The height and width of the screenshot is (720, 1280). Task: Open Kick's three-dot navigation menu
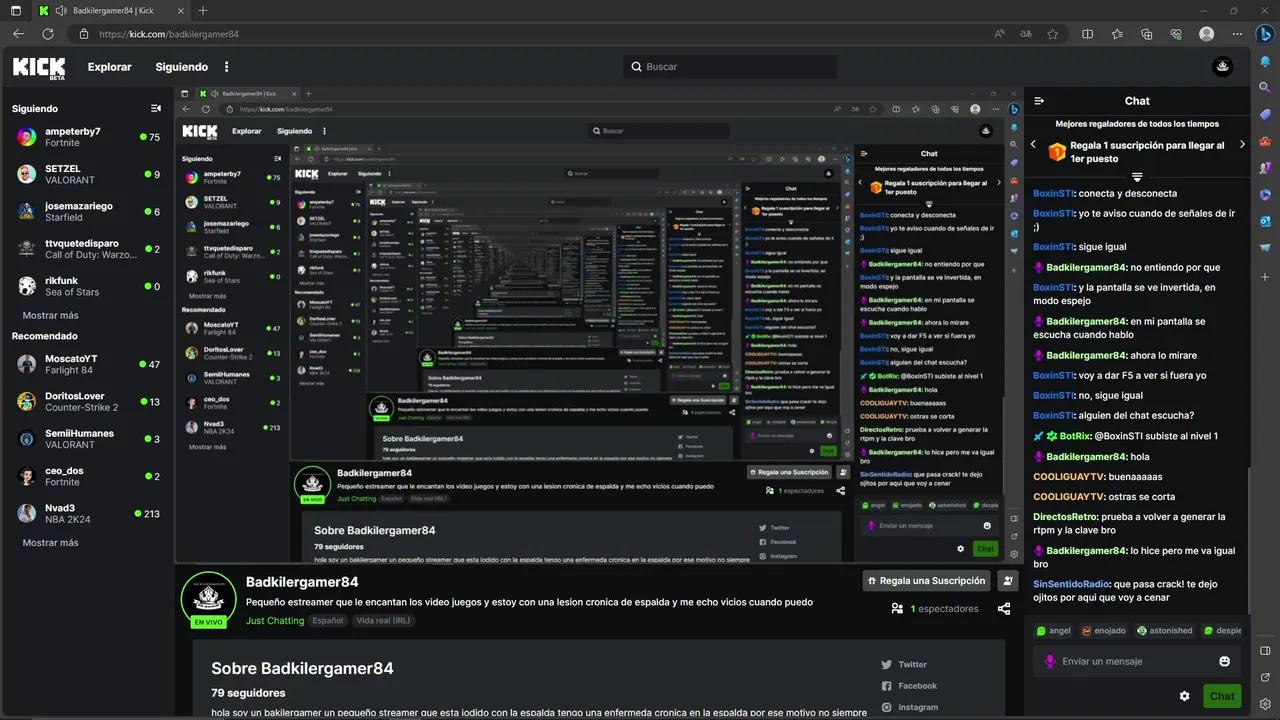coord(227,67)
